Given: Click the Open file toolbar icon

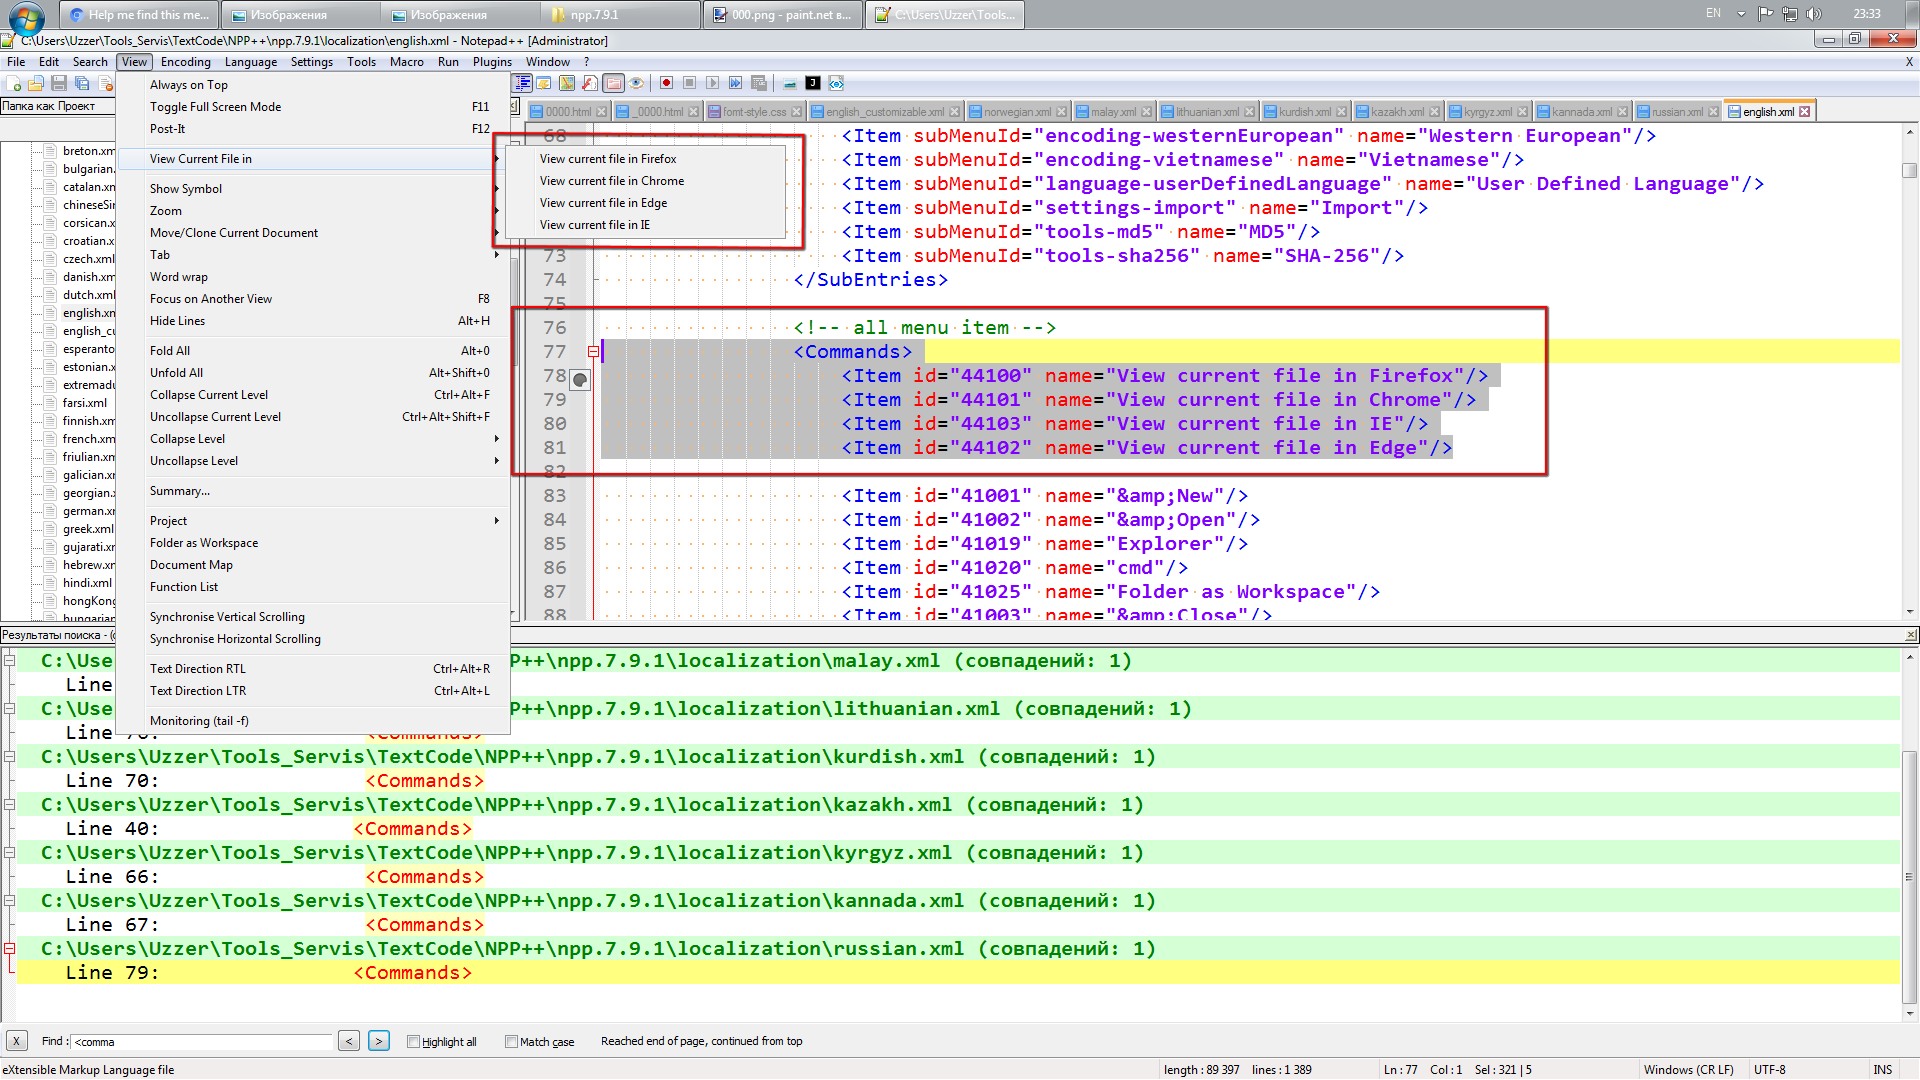Looking at the screenshot, I should click(x=37, y=84).
